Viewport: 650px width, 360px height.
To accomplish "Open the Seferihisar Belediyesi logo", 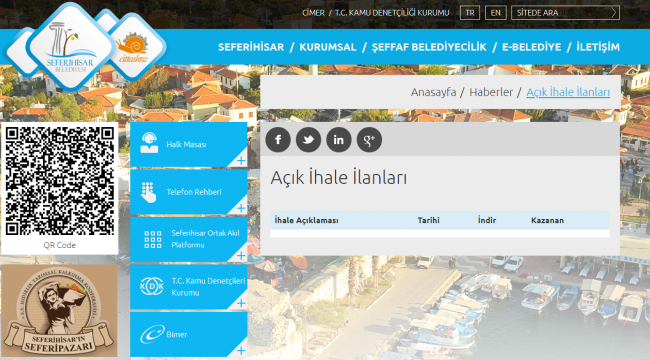I will click(x=70, y=47).
